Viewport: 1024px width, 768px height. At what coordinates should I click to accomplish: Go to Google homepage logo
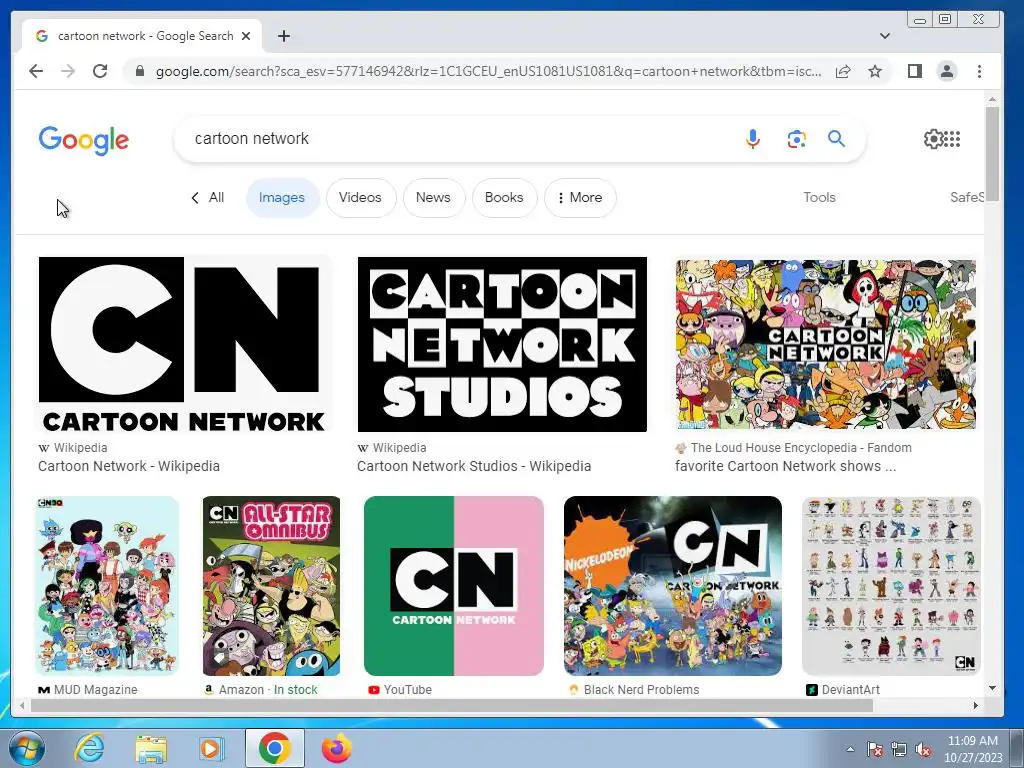click(x=84, y=140)
